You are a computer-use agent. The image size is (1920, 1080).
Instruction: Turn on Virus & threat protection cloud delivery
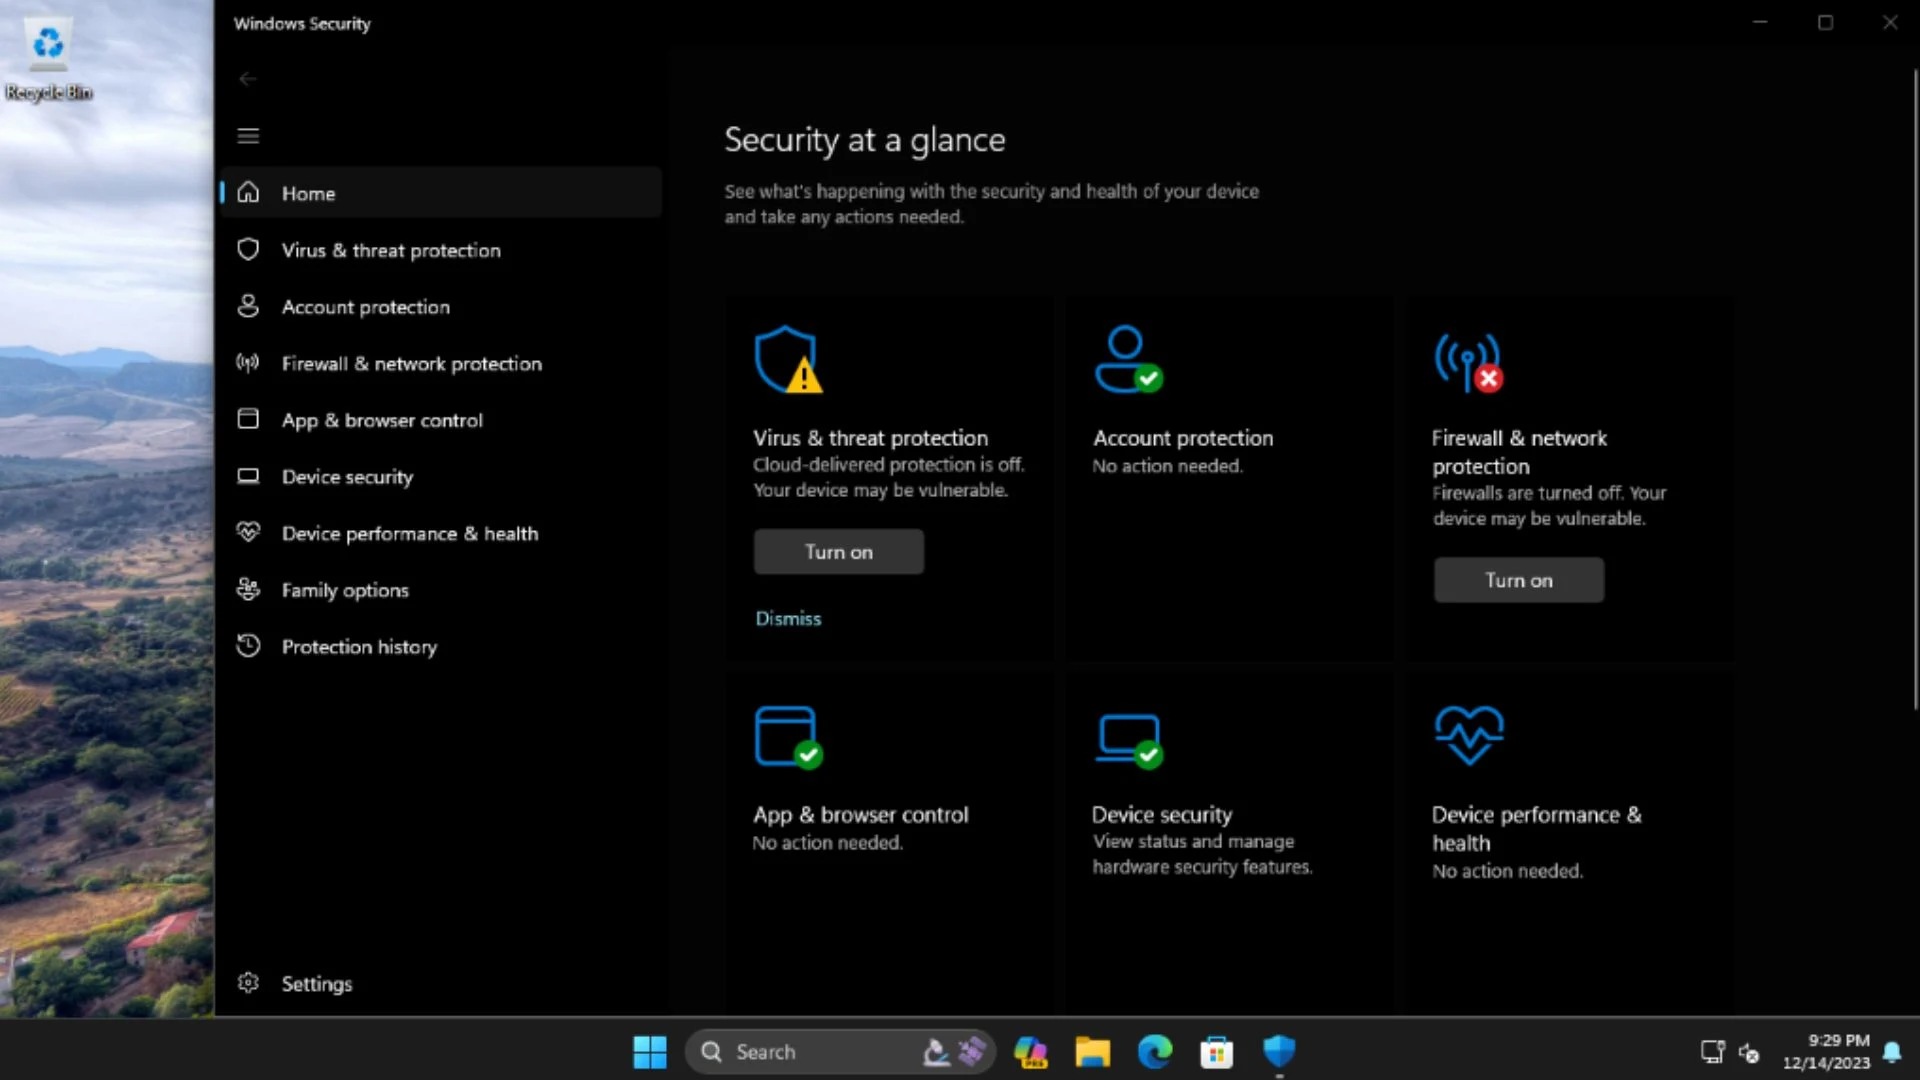point(839,551)
